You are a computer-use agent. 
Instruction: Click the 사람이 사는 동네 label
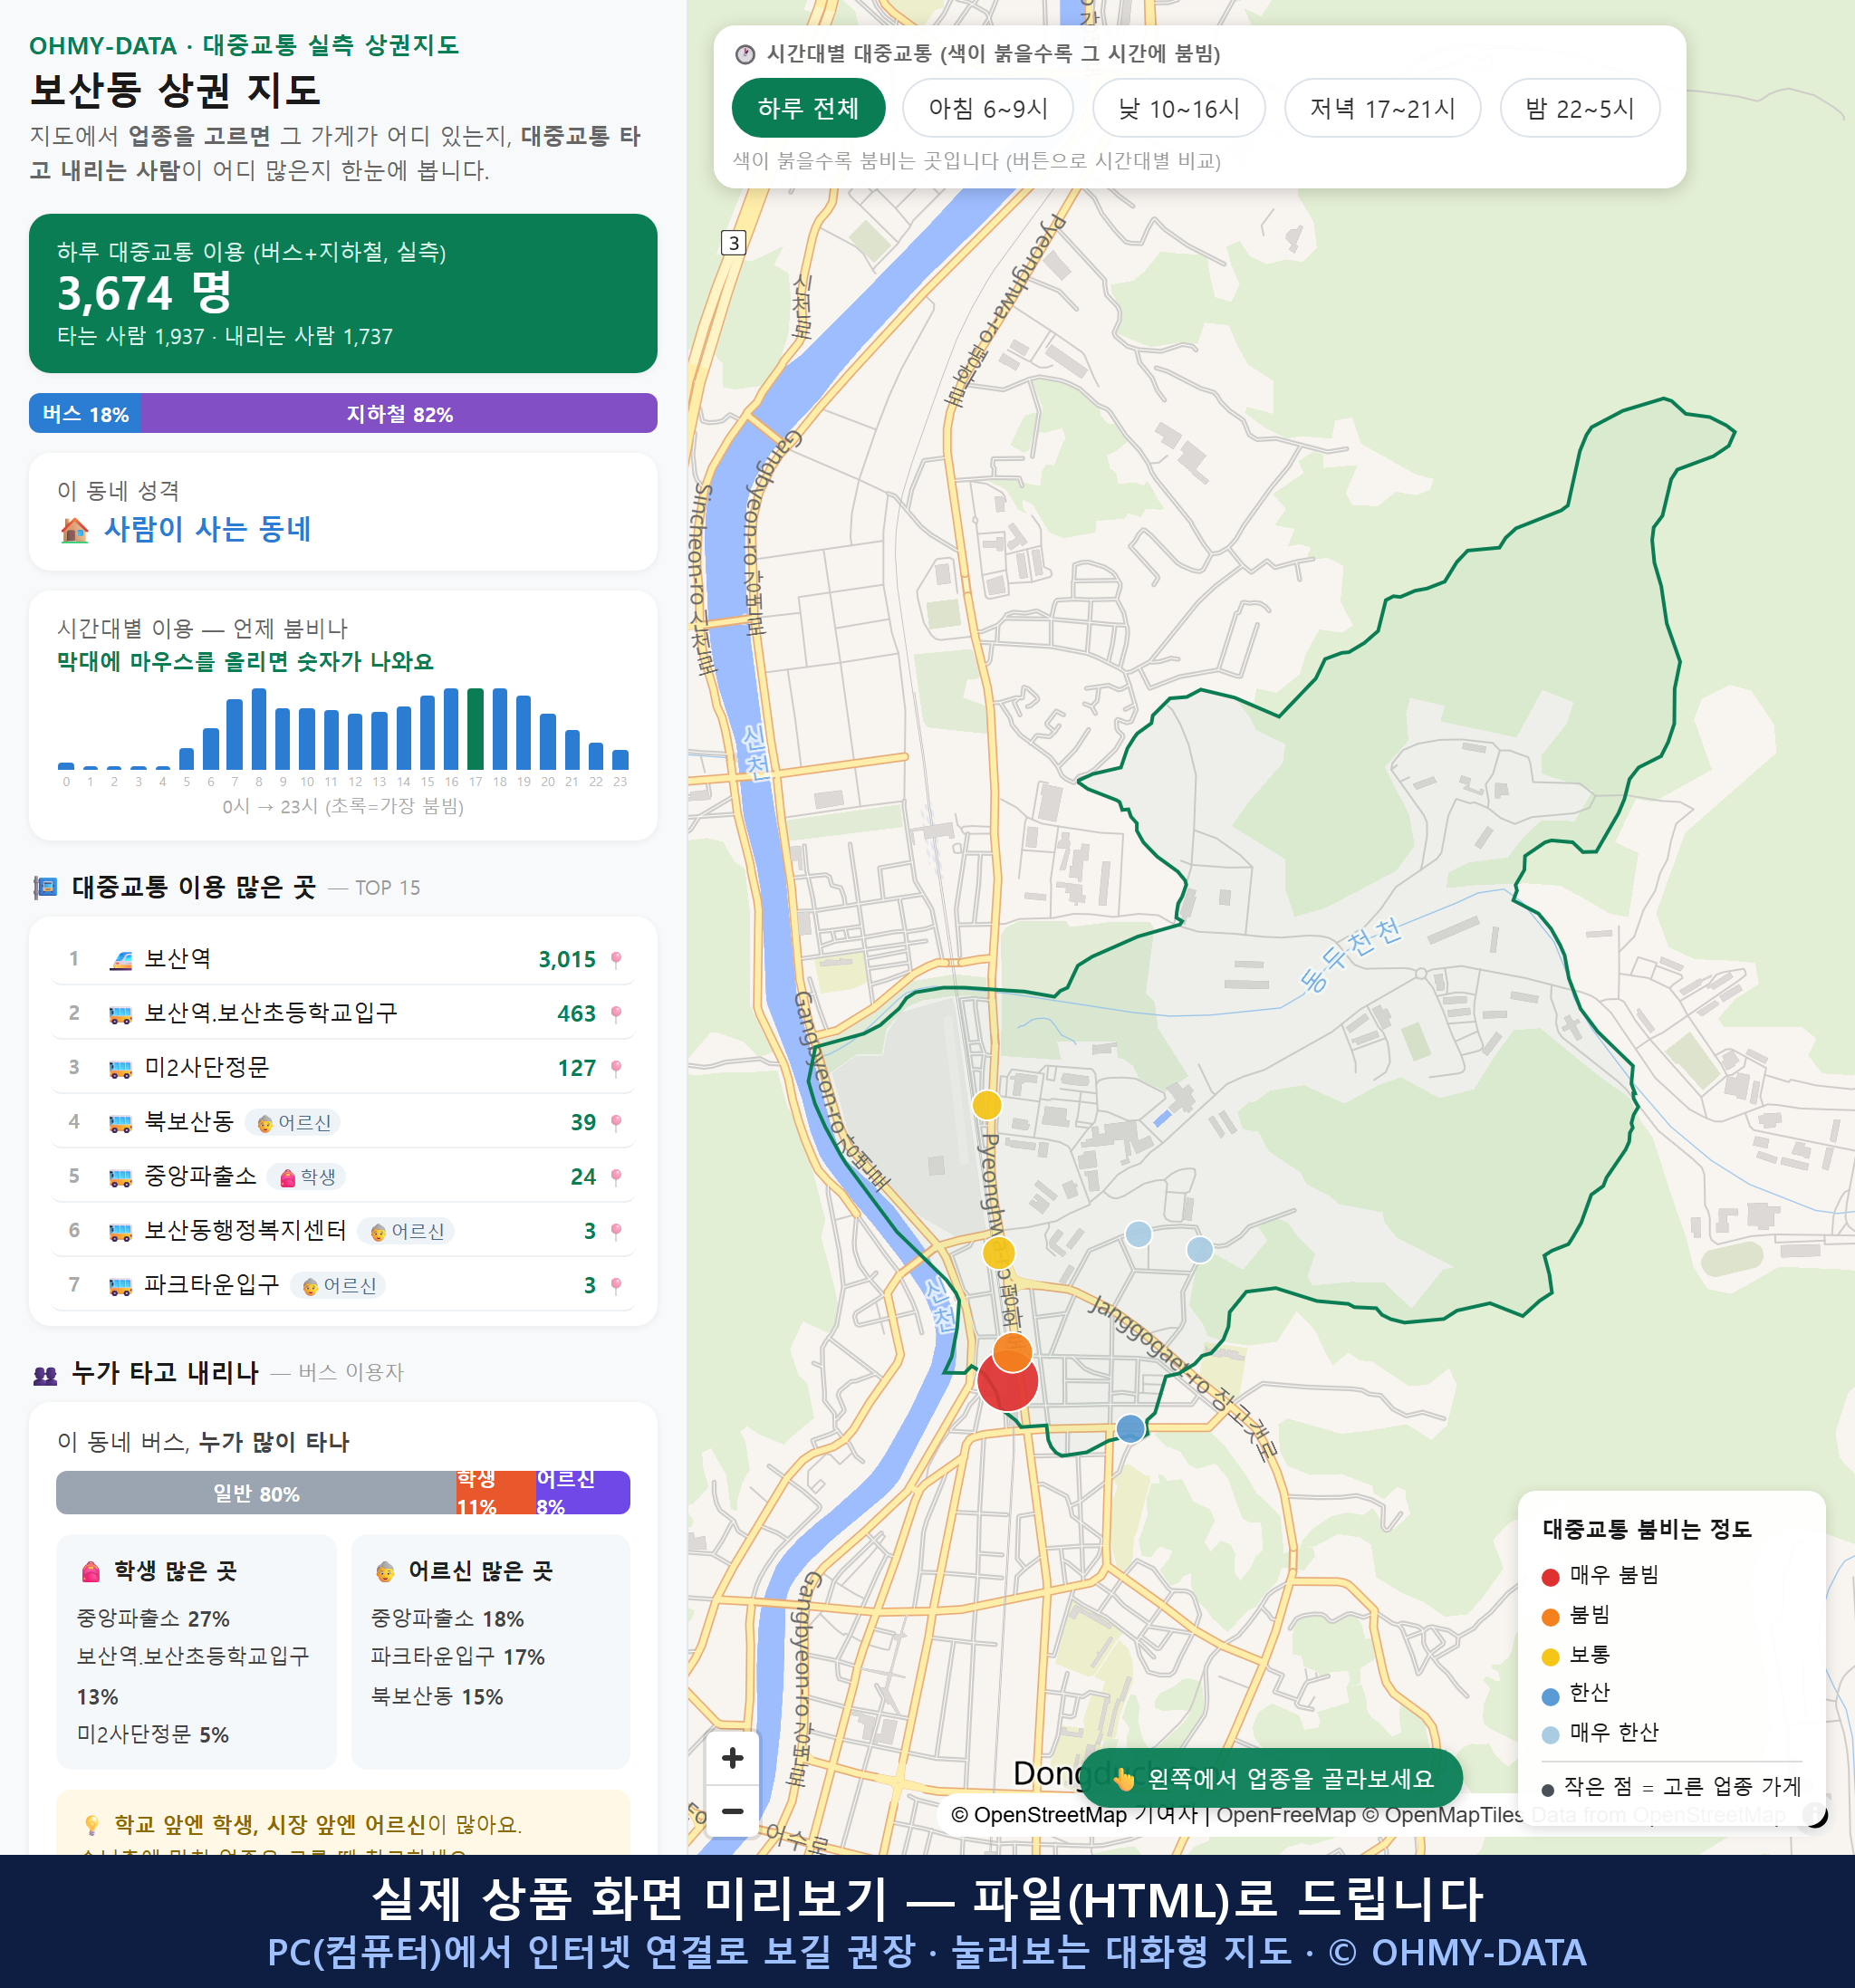pos(208,529)
